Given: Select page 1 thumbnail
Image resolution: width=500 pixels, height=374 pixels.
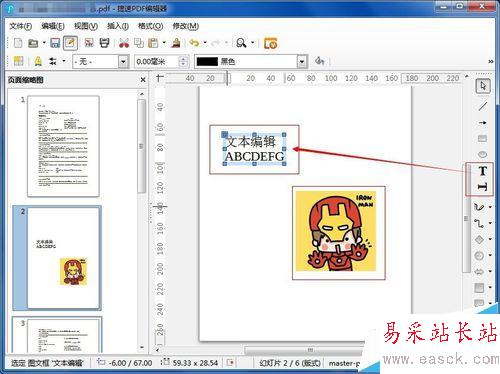Looking at the screenshot, I should tap(63, 146).
